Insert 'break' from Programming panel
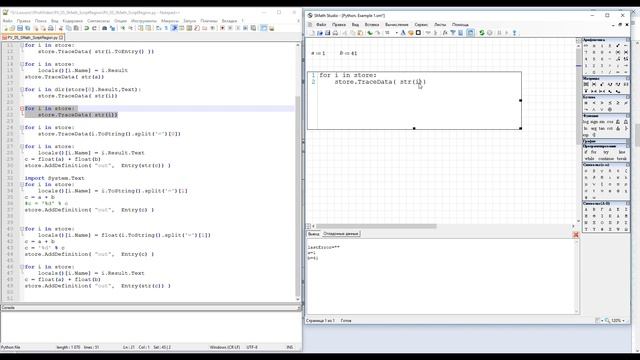 [x=622, y=158]
